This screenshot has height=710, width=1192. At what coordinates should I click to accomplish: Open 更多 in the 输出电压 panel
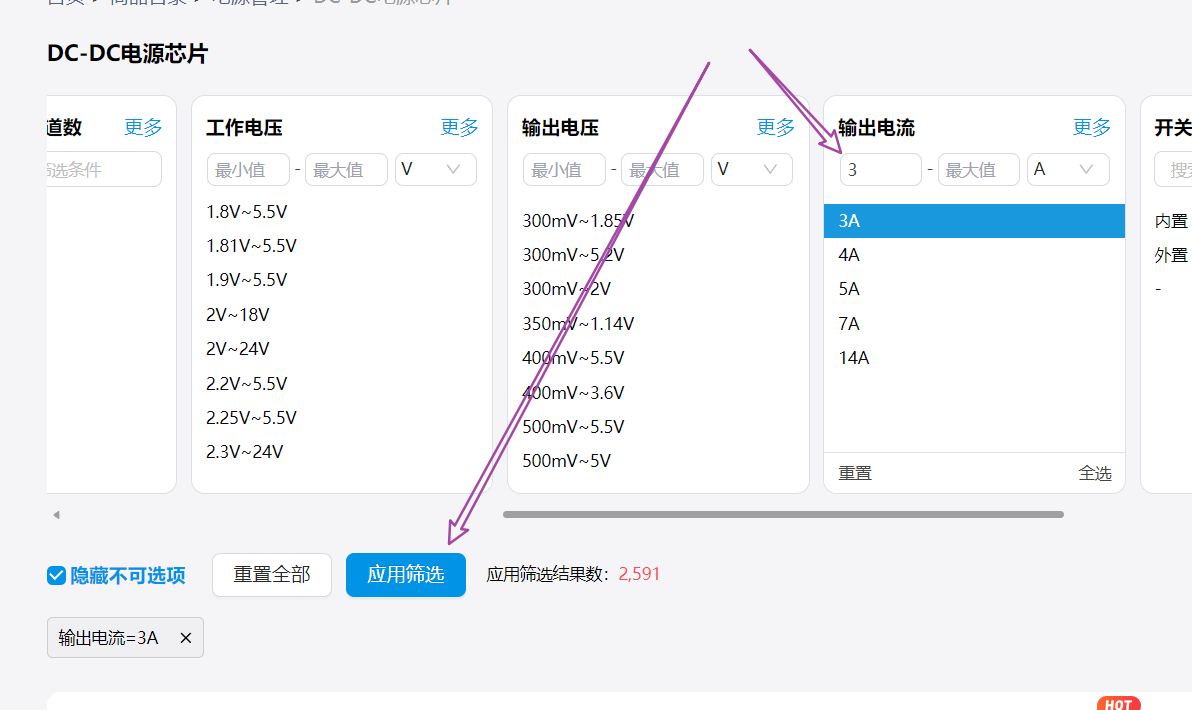(x=775, y=127)
